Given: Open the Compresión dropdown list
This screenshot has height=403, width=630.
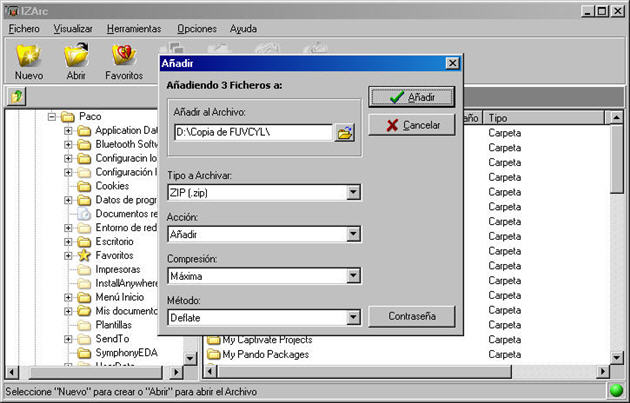Looking at the screenshot, I should (x=352, y=276).
